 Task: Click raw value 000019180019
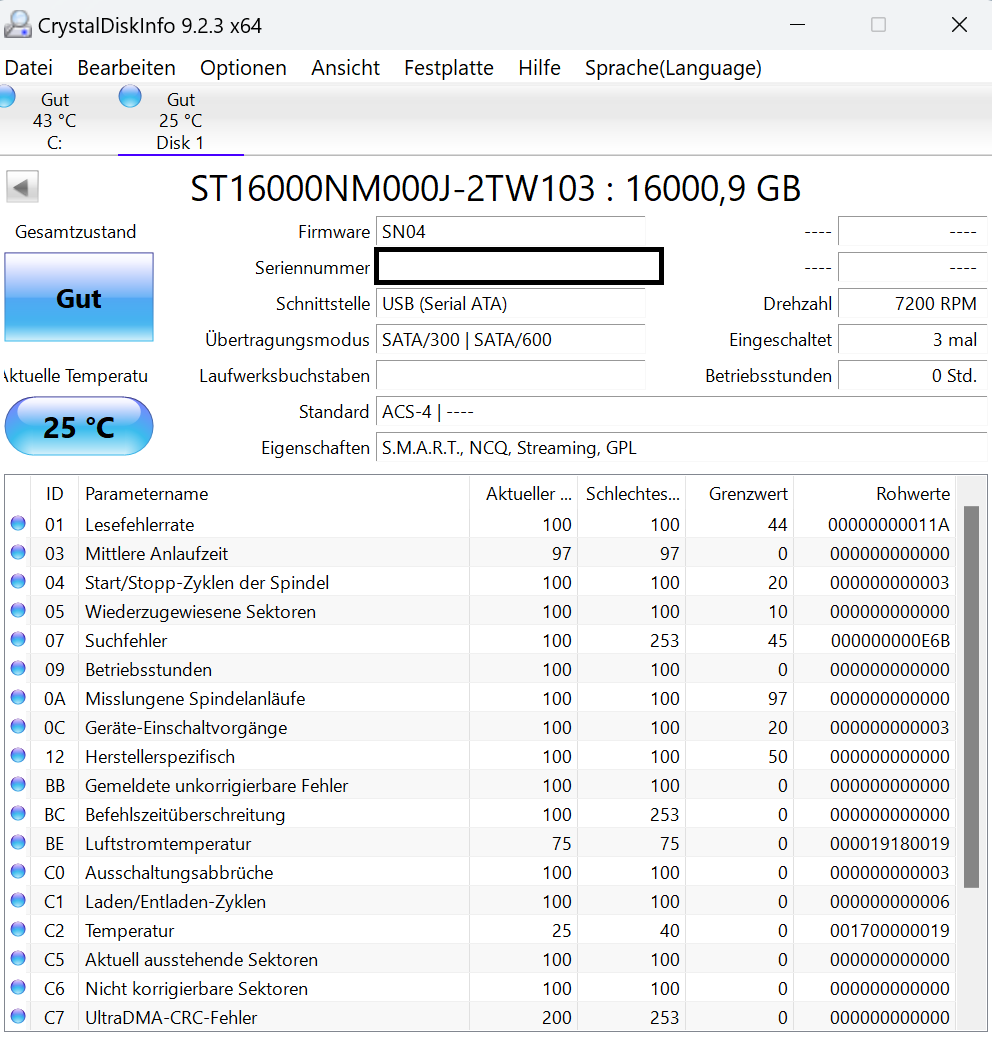click(x=890, y=843)
